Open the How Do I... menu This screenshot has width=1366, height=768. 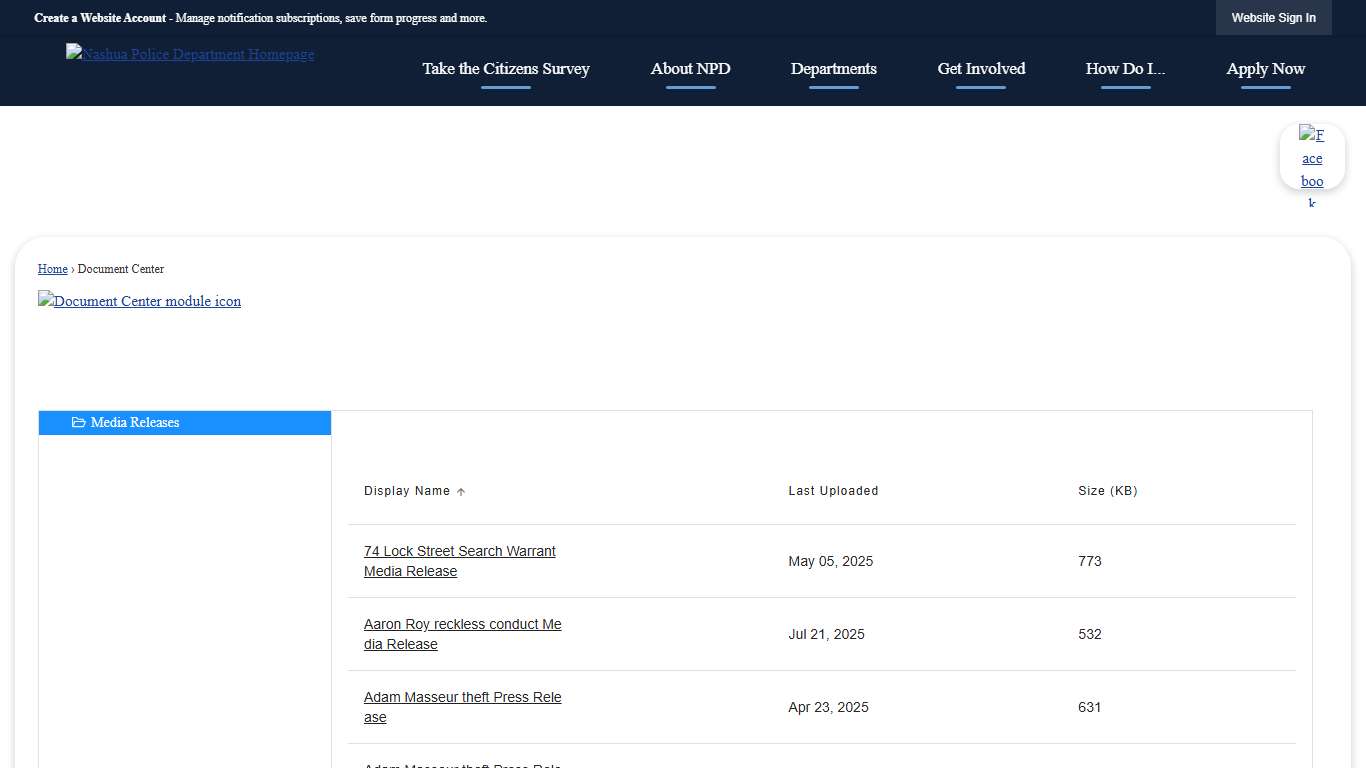point(1125,69)
